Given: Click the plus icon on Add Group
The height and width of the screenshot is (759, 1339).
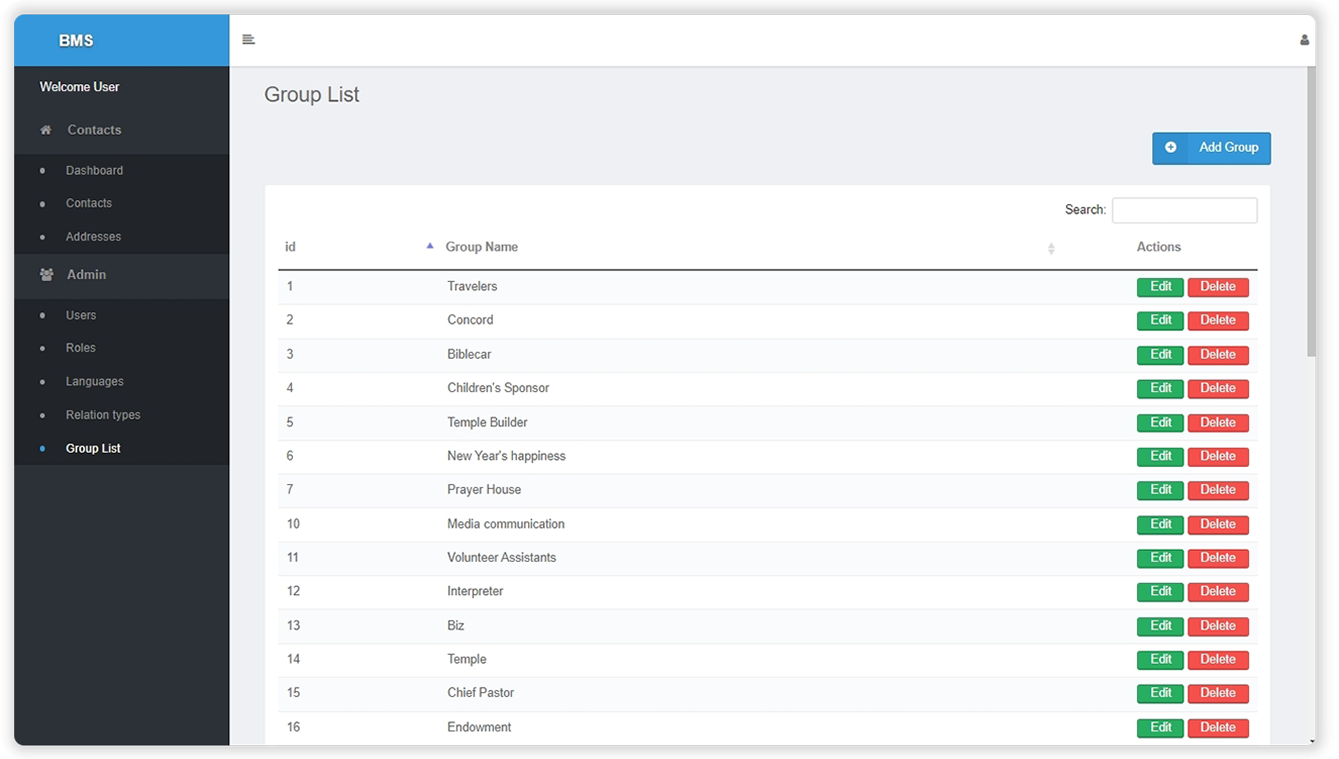Looking at the screenshot, I should [1170, 148].
